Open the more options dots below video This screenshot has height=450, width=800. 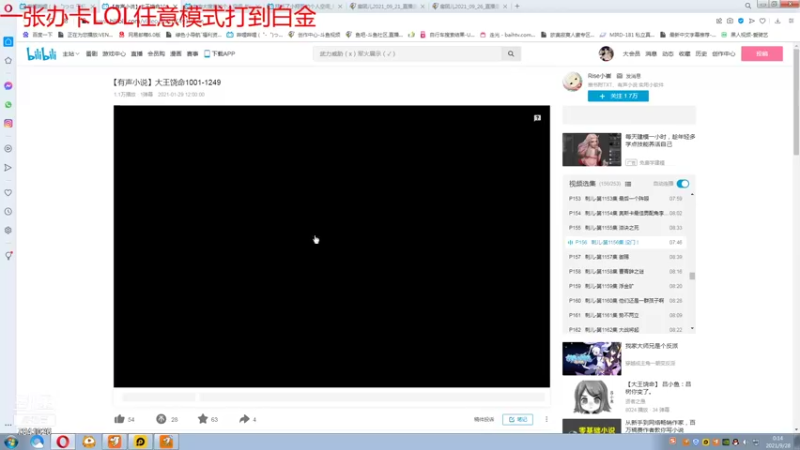click(546, 419)
